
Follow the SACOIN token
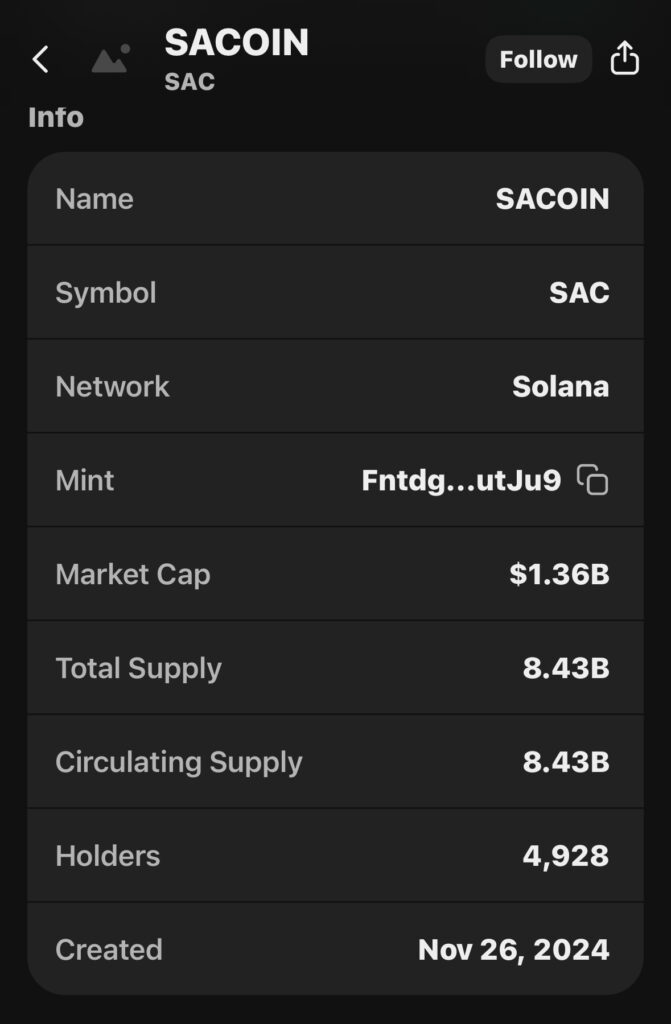click(538, 60)
